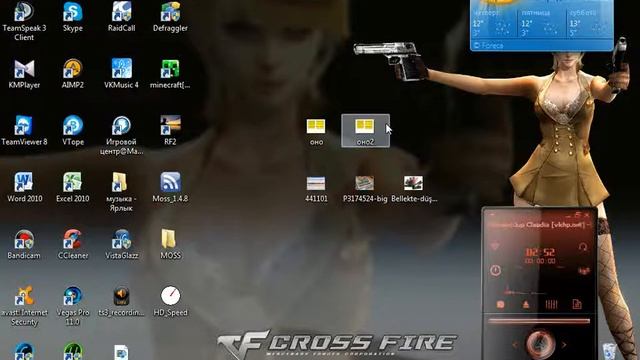Screen dimensions: 640x360
Task: Click the leftmost icon in player's bottom row
Action: [x=501, y=304]
